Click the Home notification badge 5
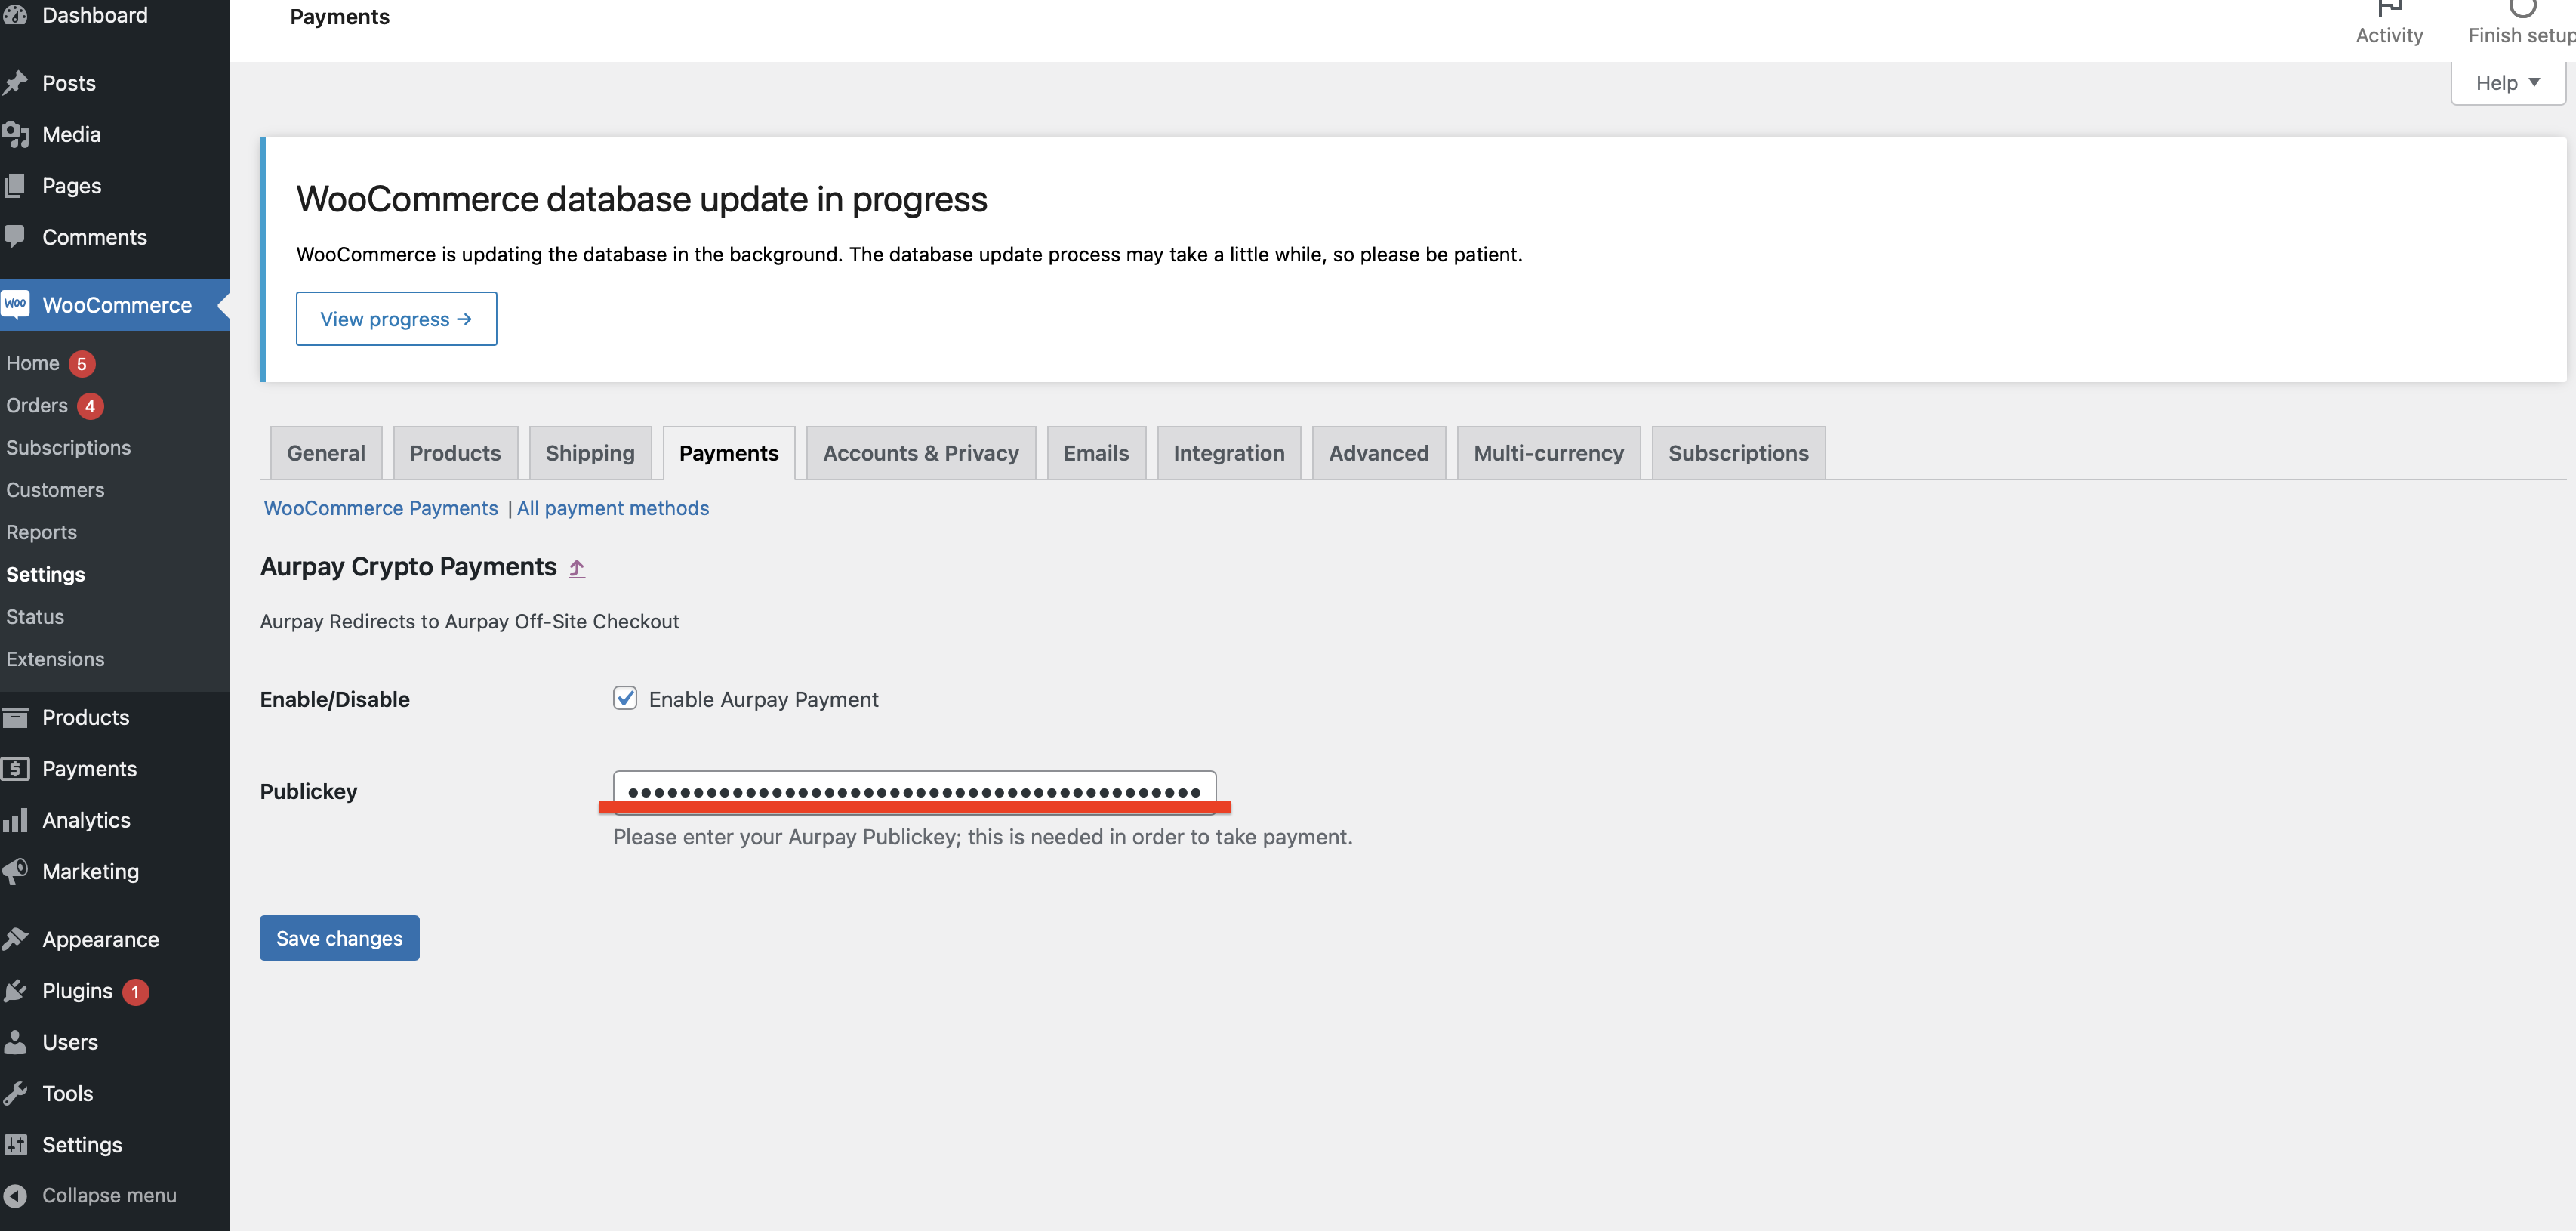 tap(82, 364)
